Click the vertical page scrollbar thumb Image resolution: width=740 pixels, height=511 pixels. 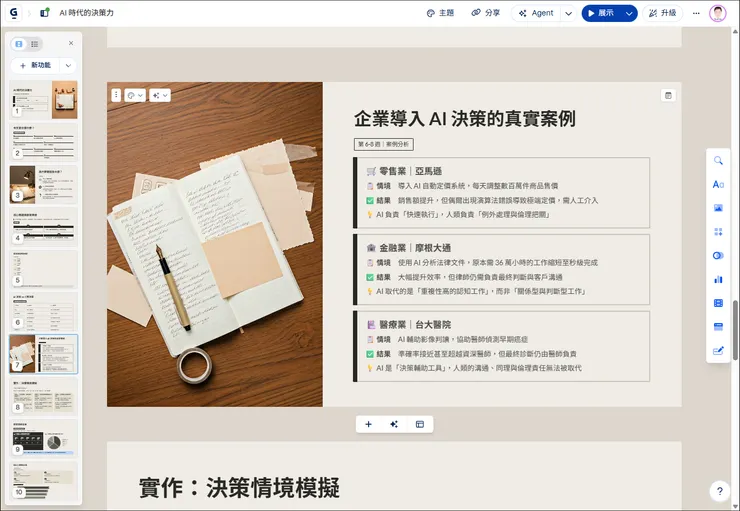click(735, 330)
